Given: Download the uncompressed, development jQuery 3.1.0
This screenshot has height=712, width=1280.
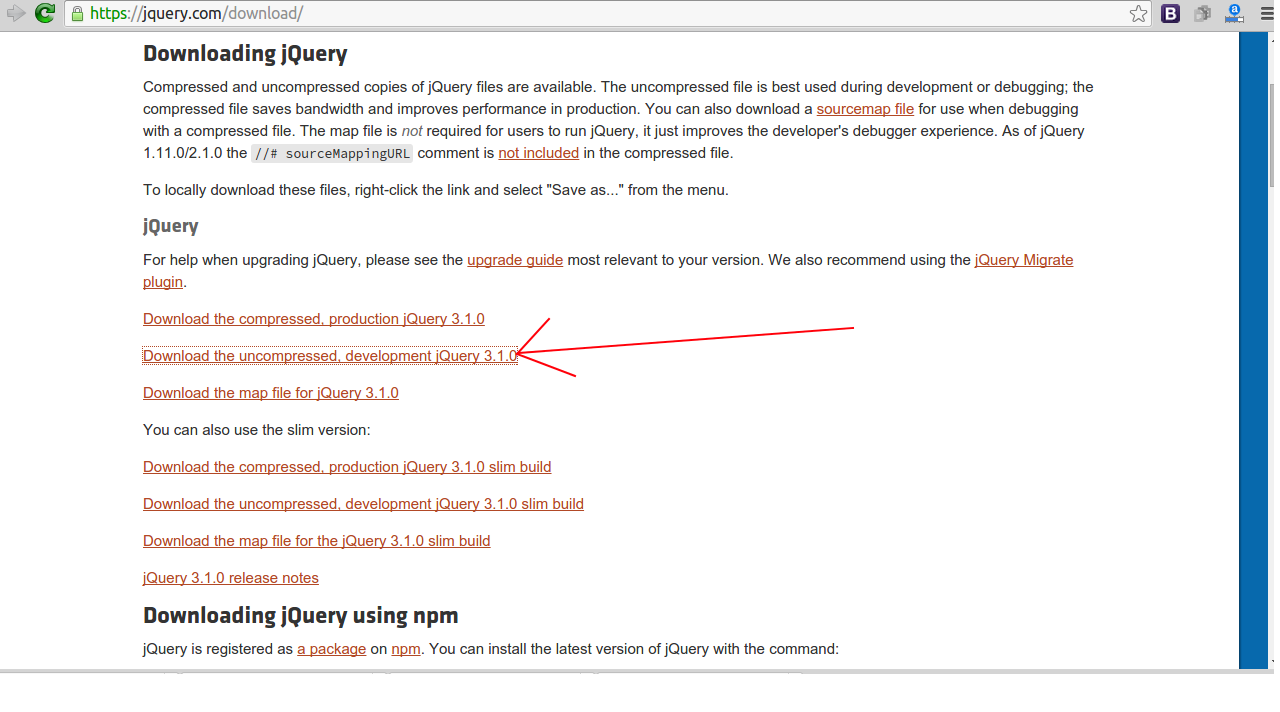Looking at the screenshot, I should click(x=330, y=356).
